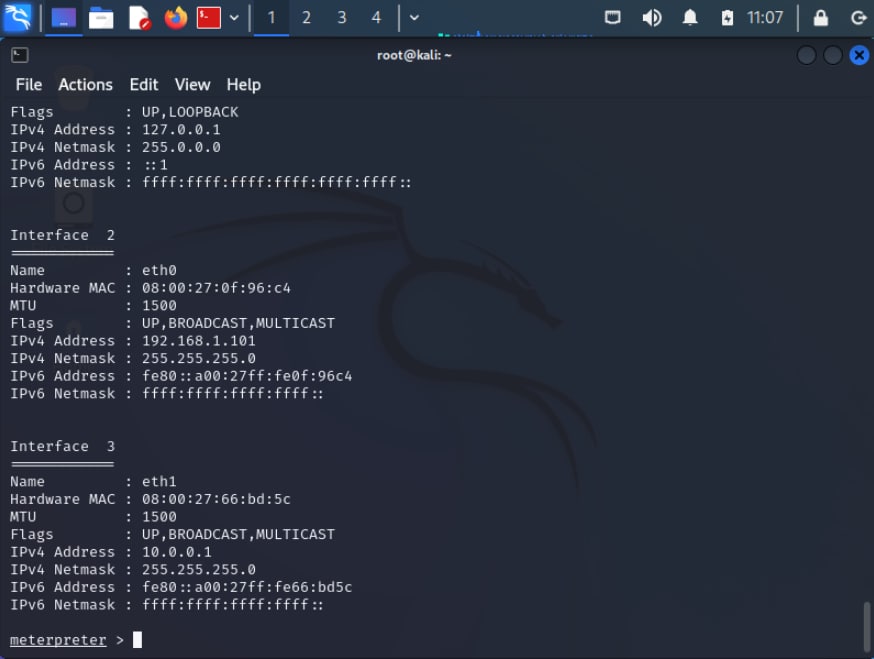Click the loopback IPv6 address ::1

point(156,165)
